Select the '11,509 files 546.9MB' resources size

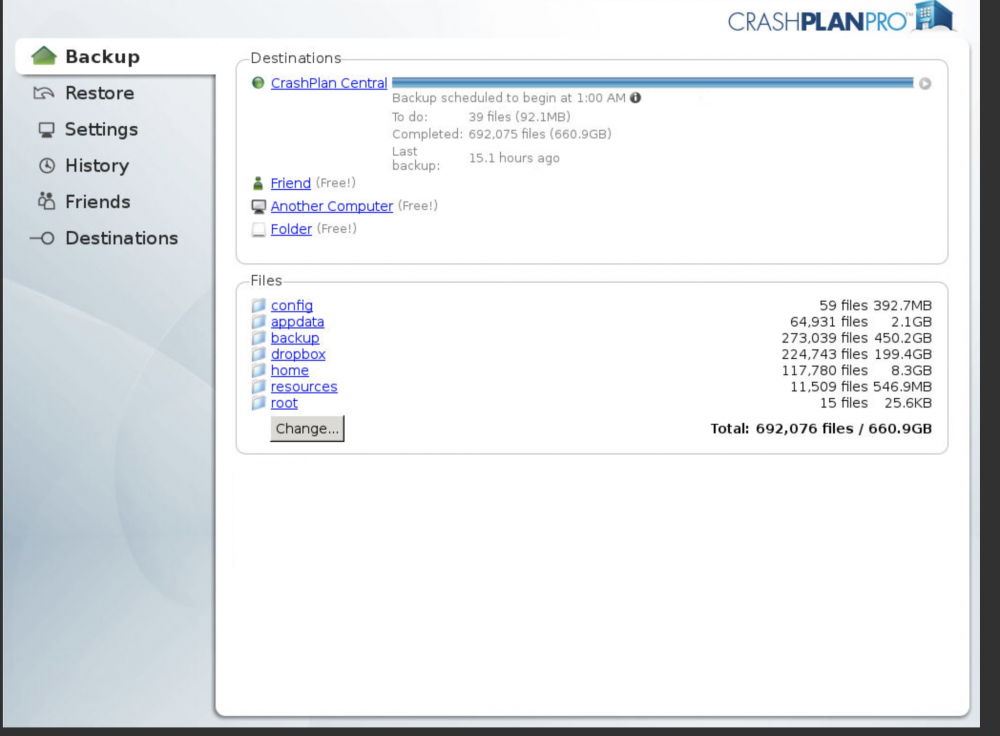coord(861,386)
